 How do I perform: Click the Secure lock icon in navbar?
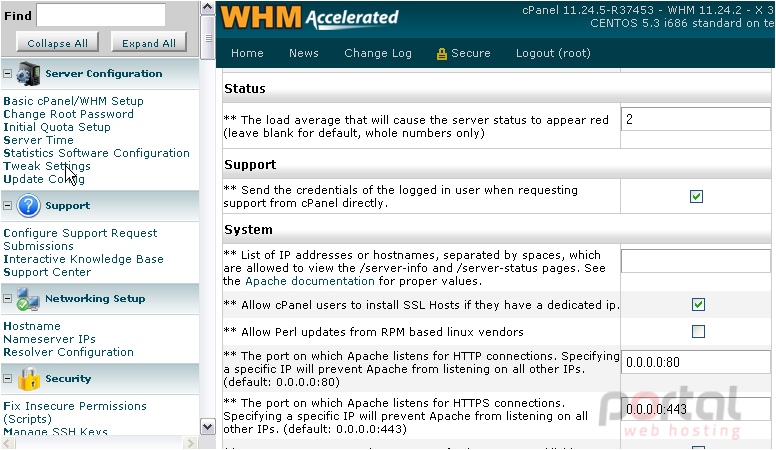(441, 53)
